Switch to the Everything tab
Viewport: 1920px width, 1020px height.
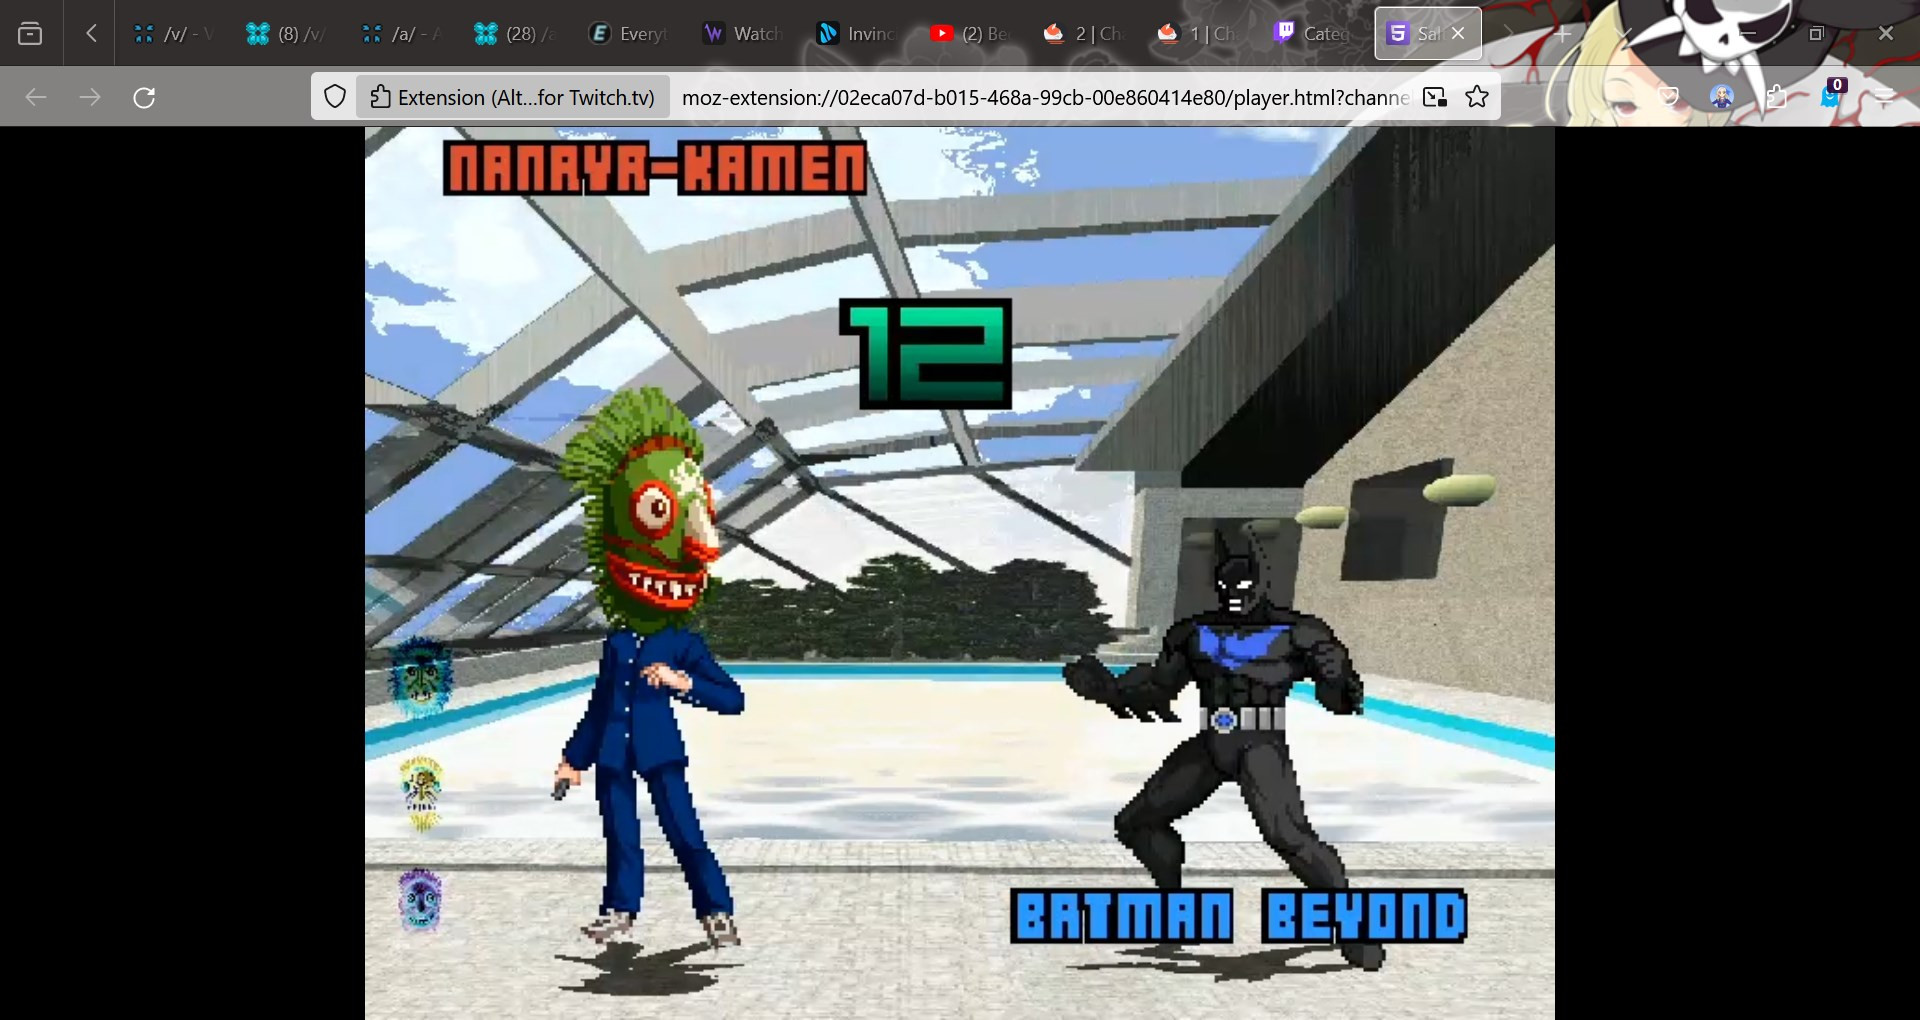point(628,33)
